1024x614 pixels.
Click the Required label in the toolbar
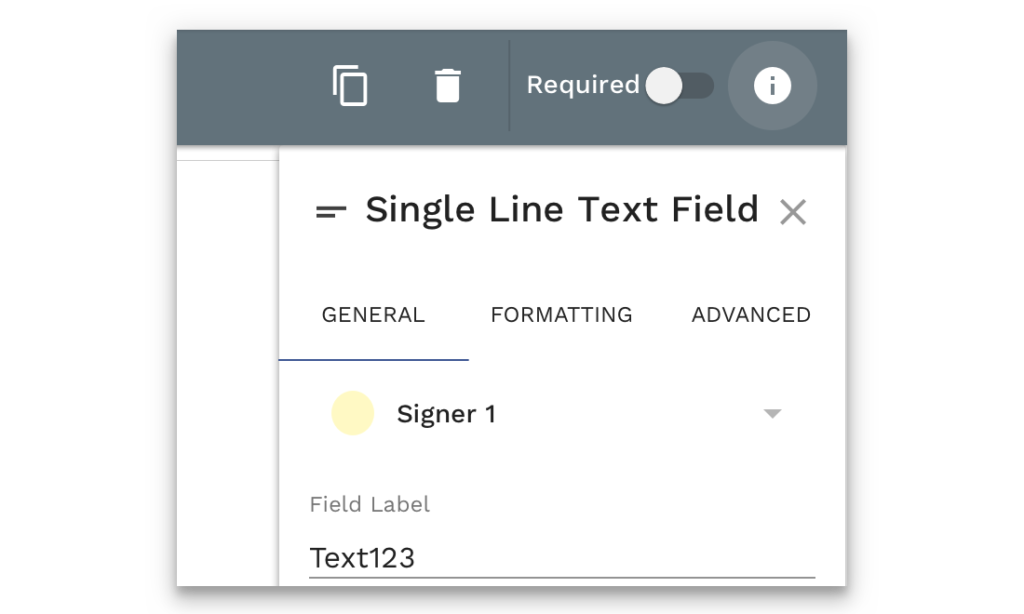point(582,86)
